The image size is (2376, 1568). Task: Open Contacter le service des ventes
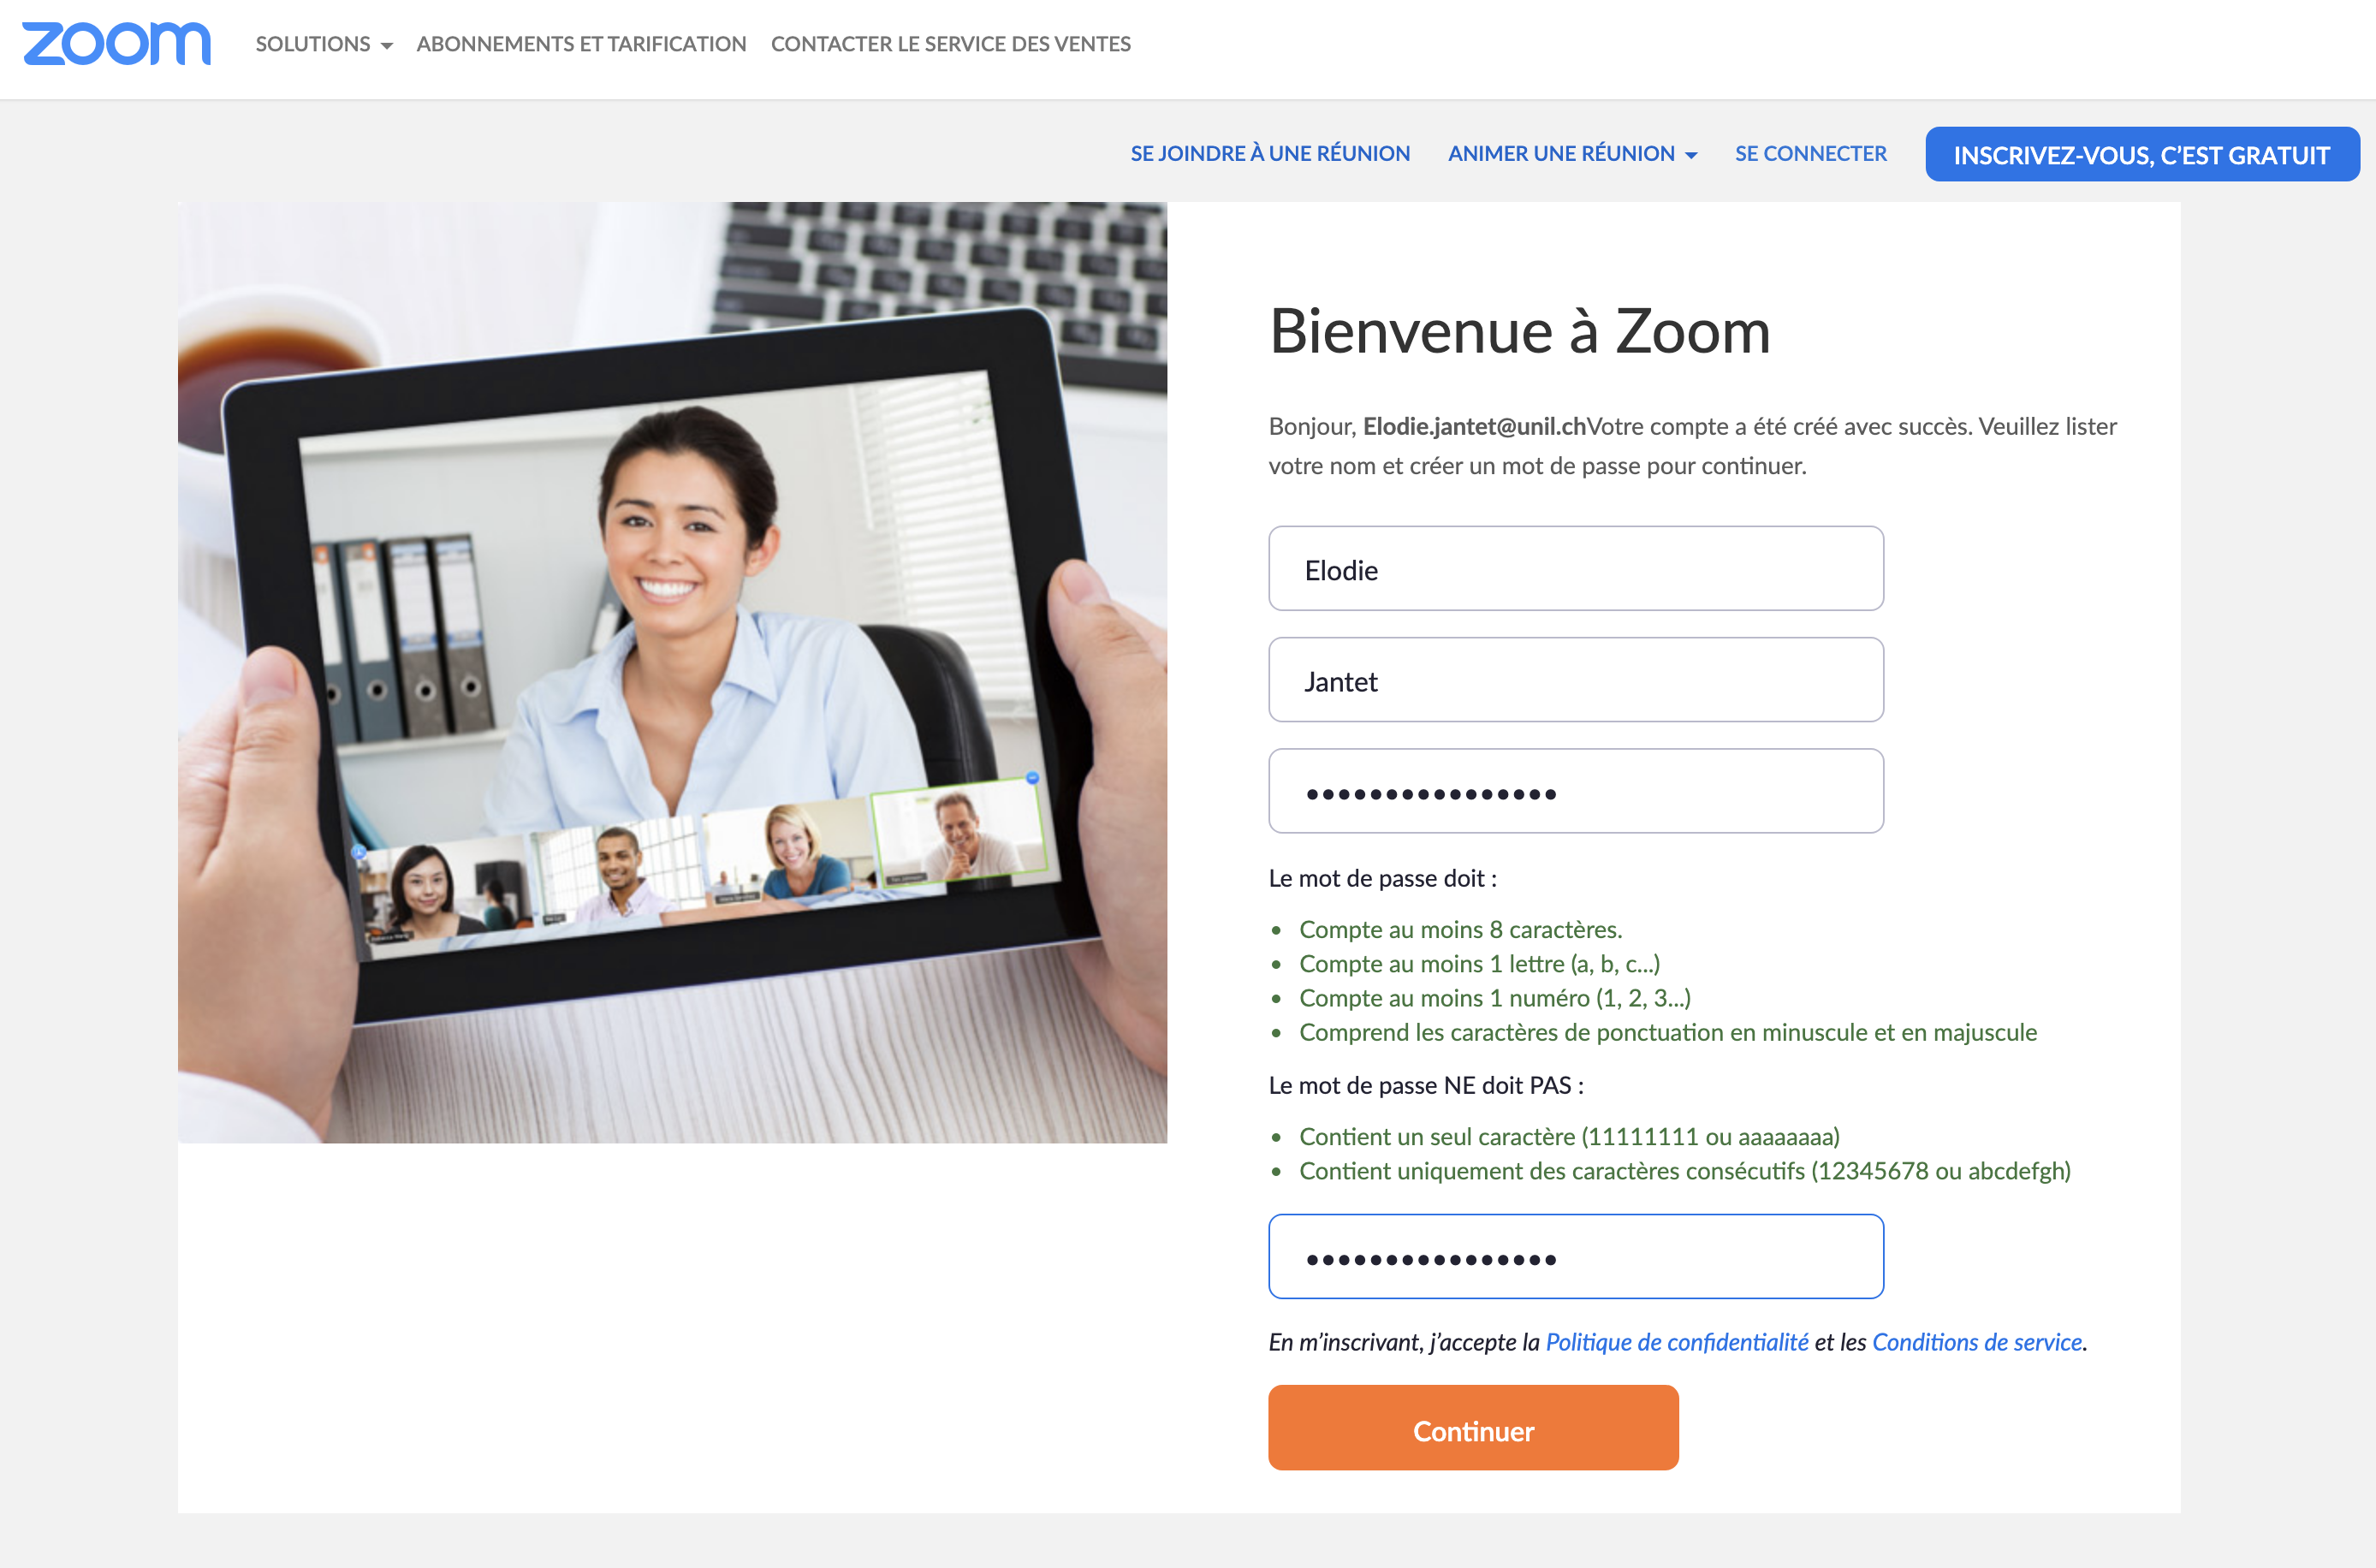pos(950,44)
